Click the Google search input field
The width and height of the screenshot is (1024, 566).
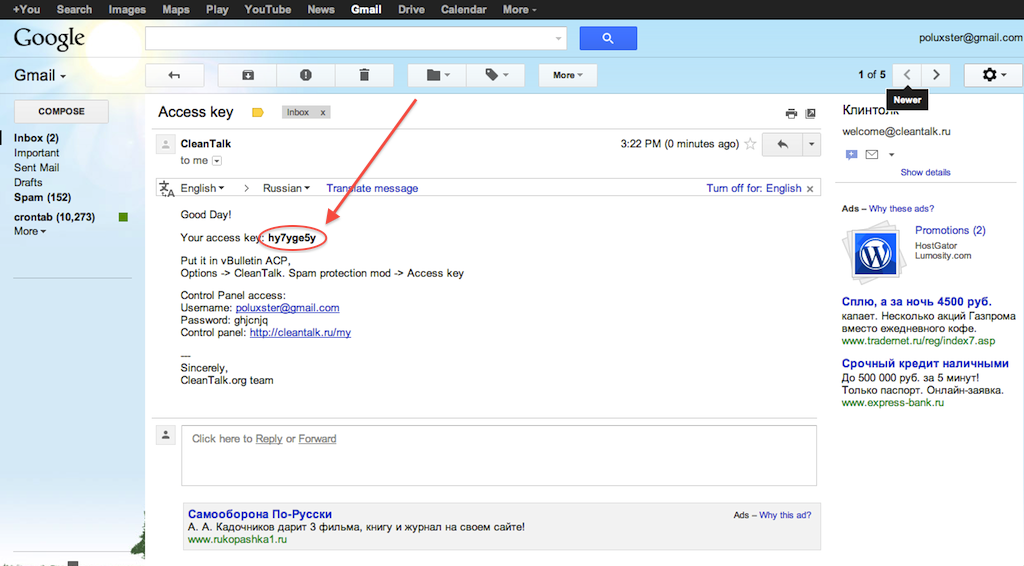click(x=350, y=38)
